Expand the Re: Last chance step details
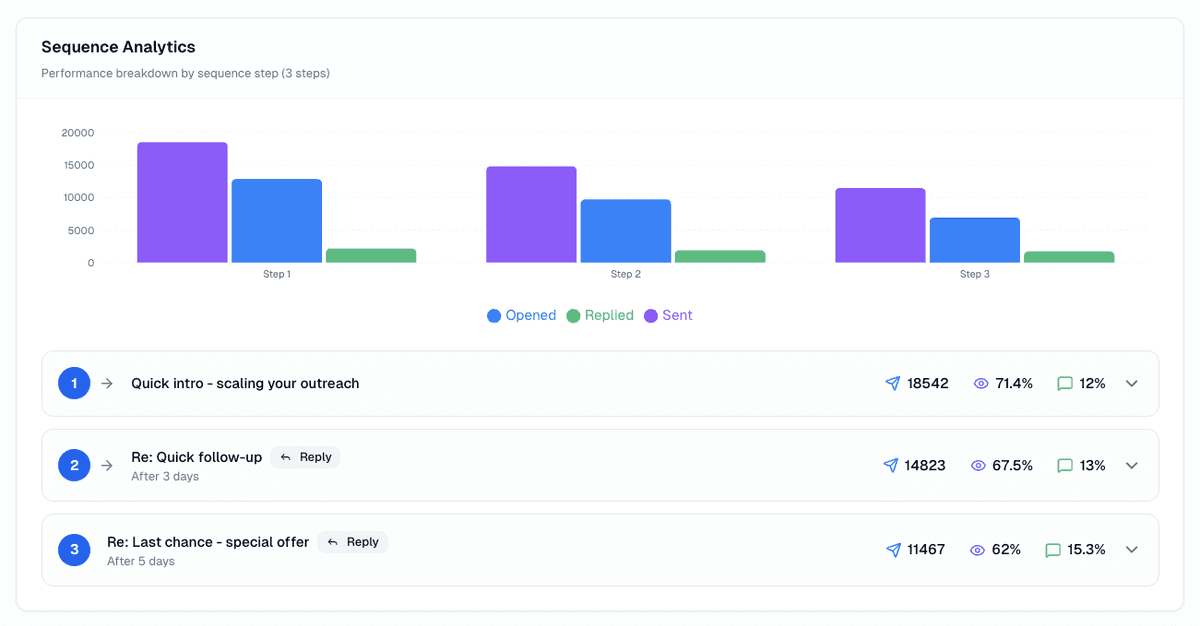Viewport: 1200px width, 626px height. [x=1131, y=549]
